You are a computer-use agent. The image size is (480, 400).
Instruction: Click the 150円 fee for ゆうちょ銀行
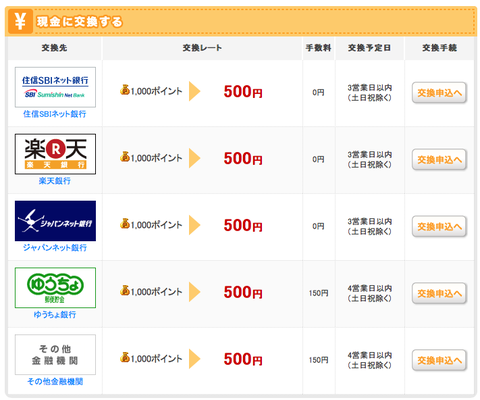(318, 293)
